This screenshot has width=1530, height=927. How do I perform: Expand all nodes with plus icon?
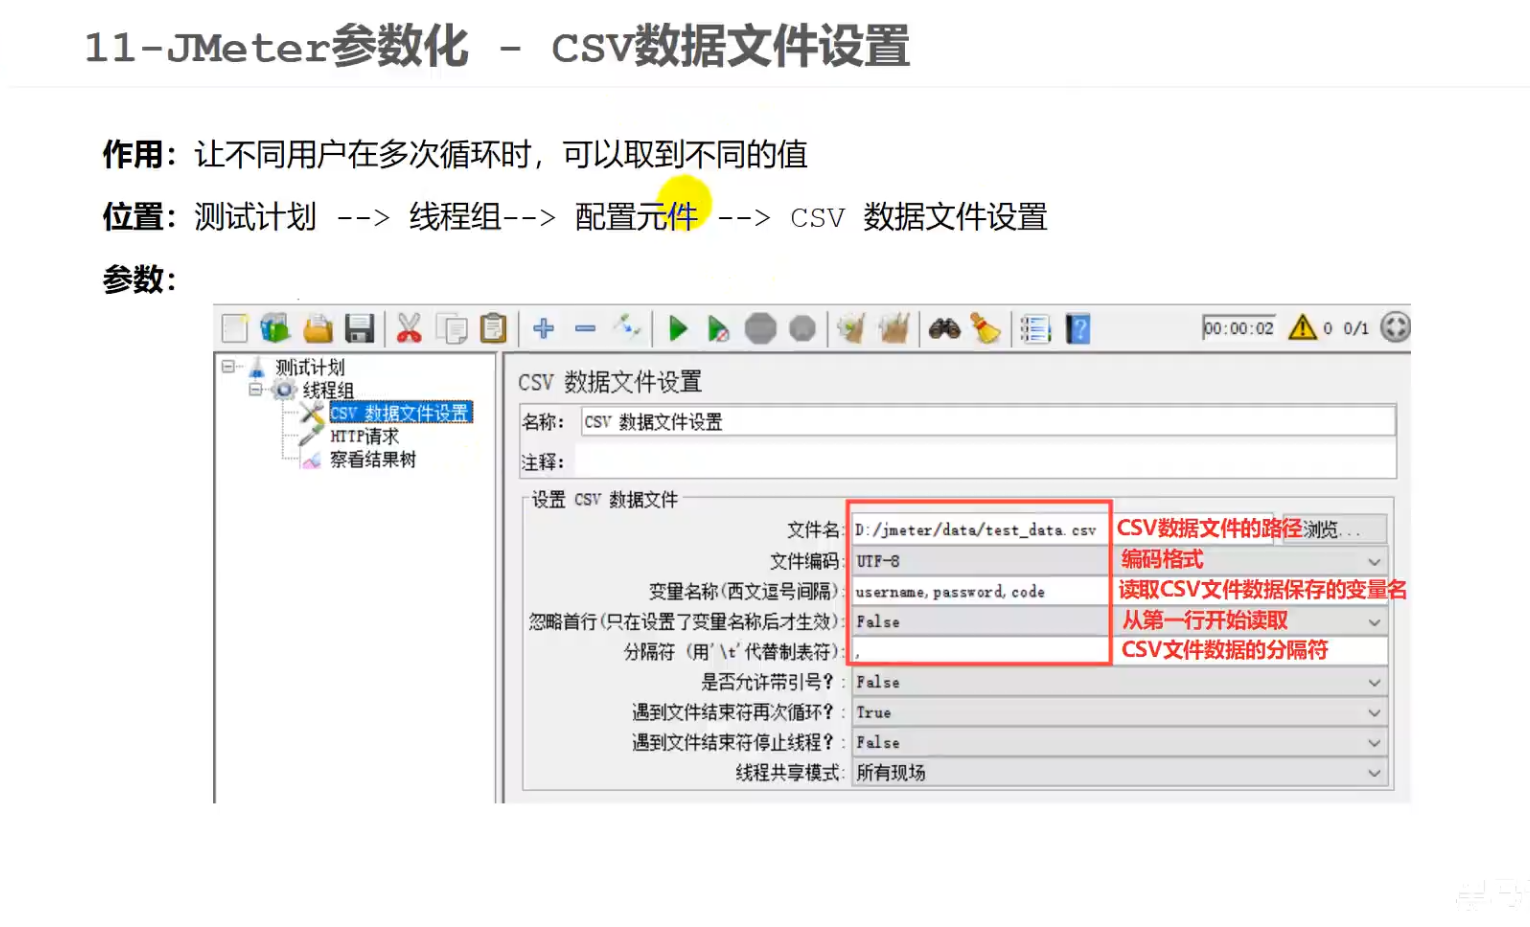click(x=544, y=328)
